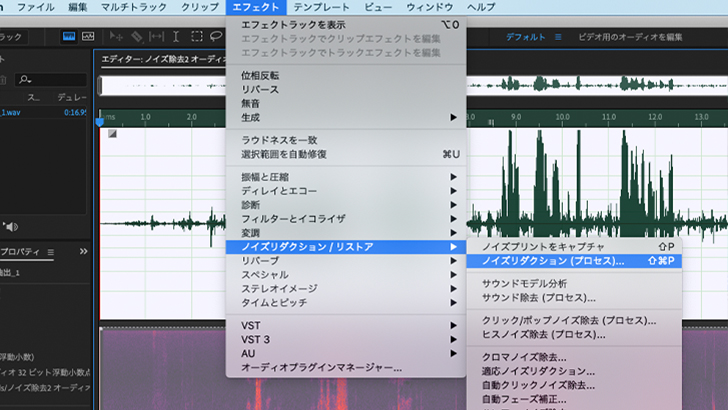Expand the スペシャル submenu
Viewport: 728px width, 410px height.
[x=346, y=274]
